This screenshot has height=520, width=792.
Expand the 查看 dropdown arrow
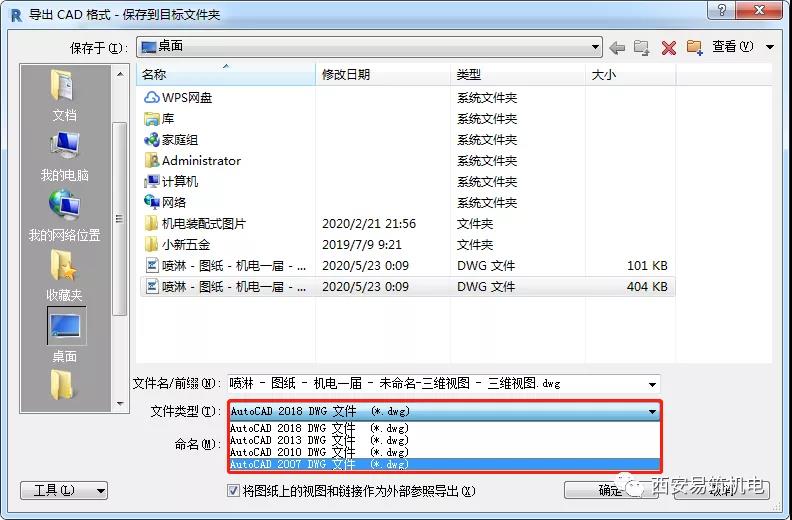click(x=770, y=47)
